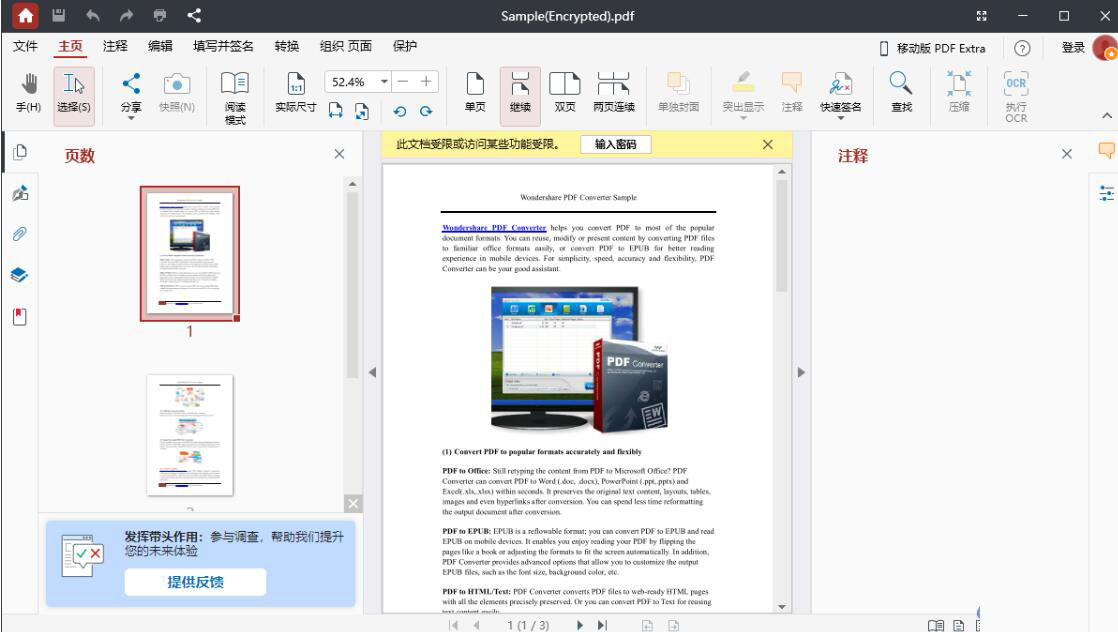Run 执行 OCR tool
The image size is (1118, 632).
coord(1016,98)
